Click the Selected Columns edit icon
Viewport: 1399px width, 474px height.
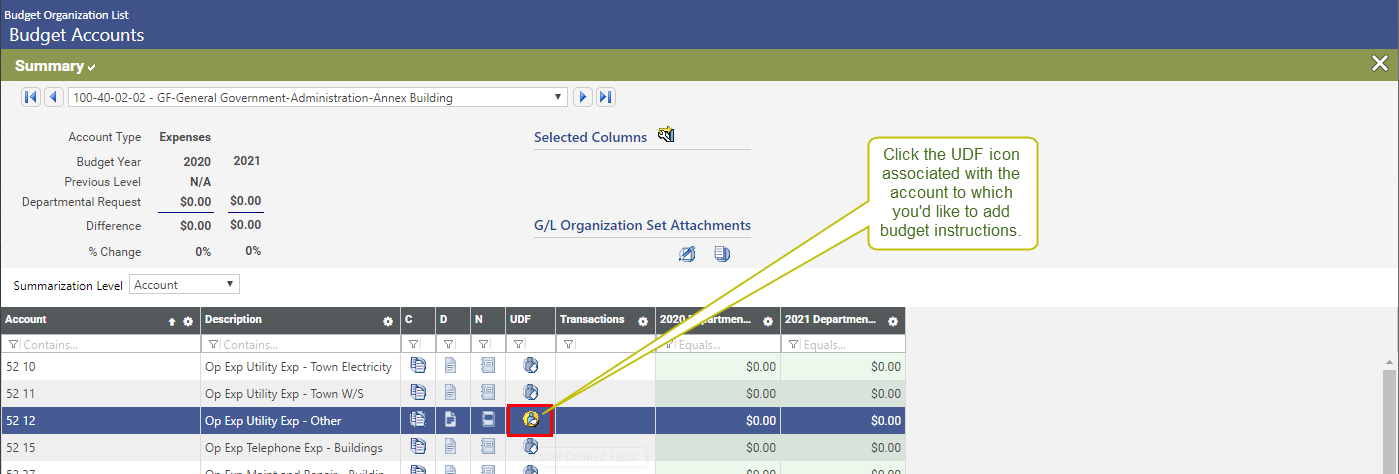tap(666, 136)
